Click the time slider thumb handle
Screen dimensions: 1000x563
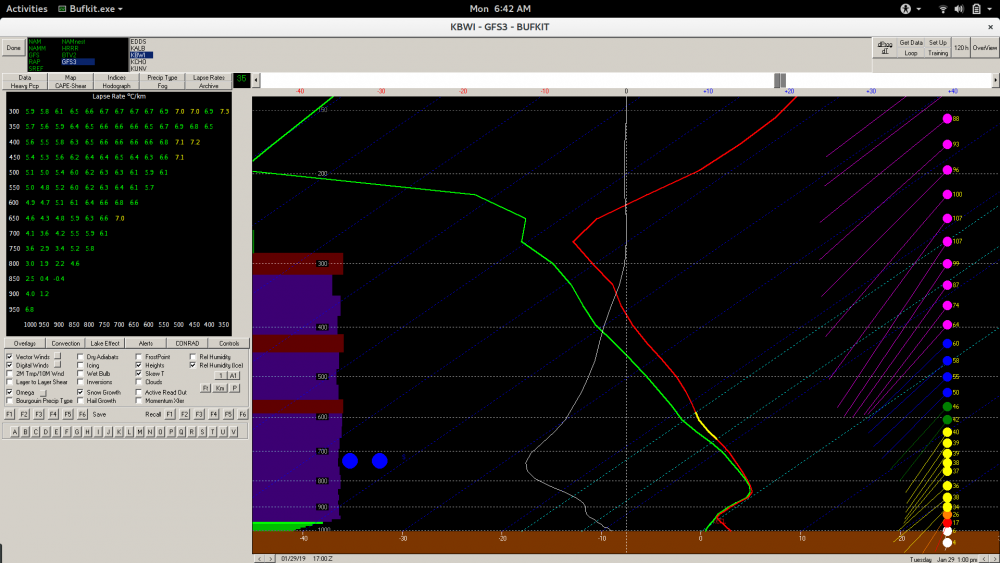780,80
